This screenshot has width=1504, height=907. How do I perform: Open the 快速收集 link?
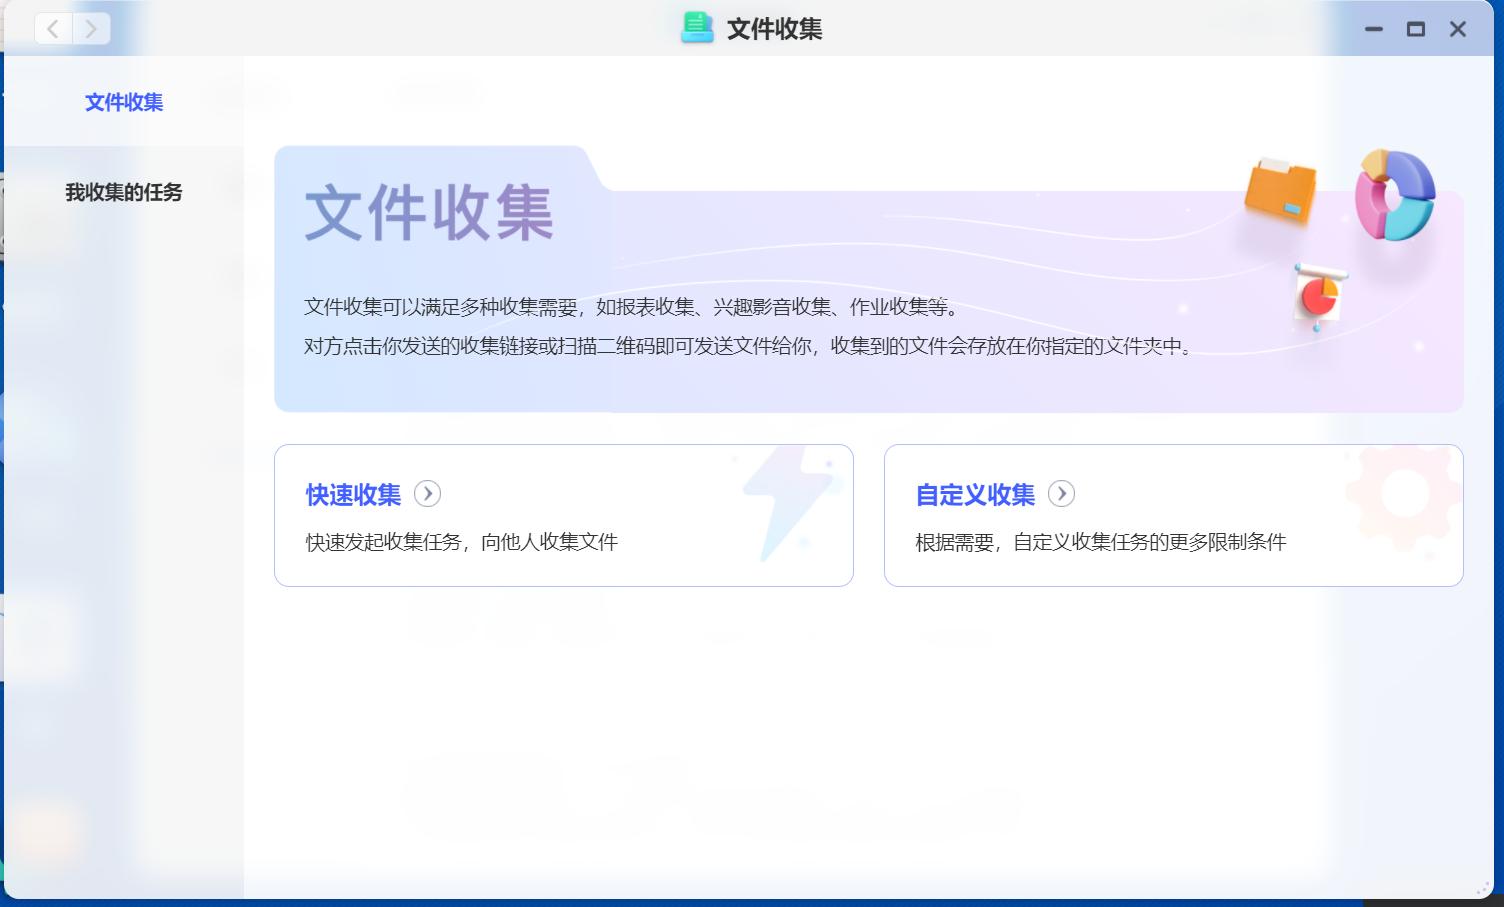coord(351,495)
